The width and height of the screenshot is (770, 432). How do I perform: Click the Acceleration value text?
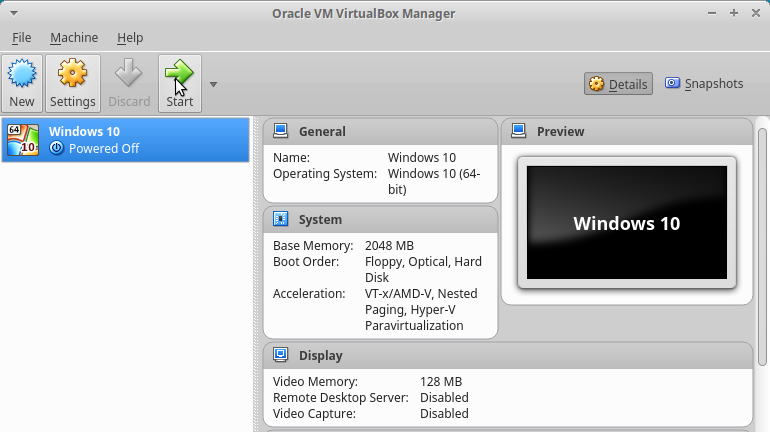[421, 310]
